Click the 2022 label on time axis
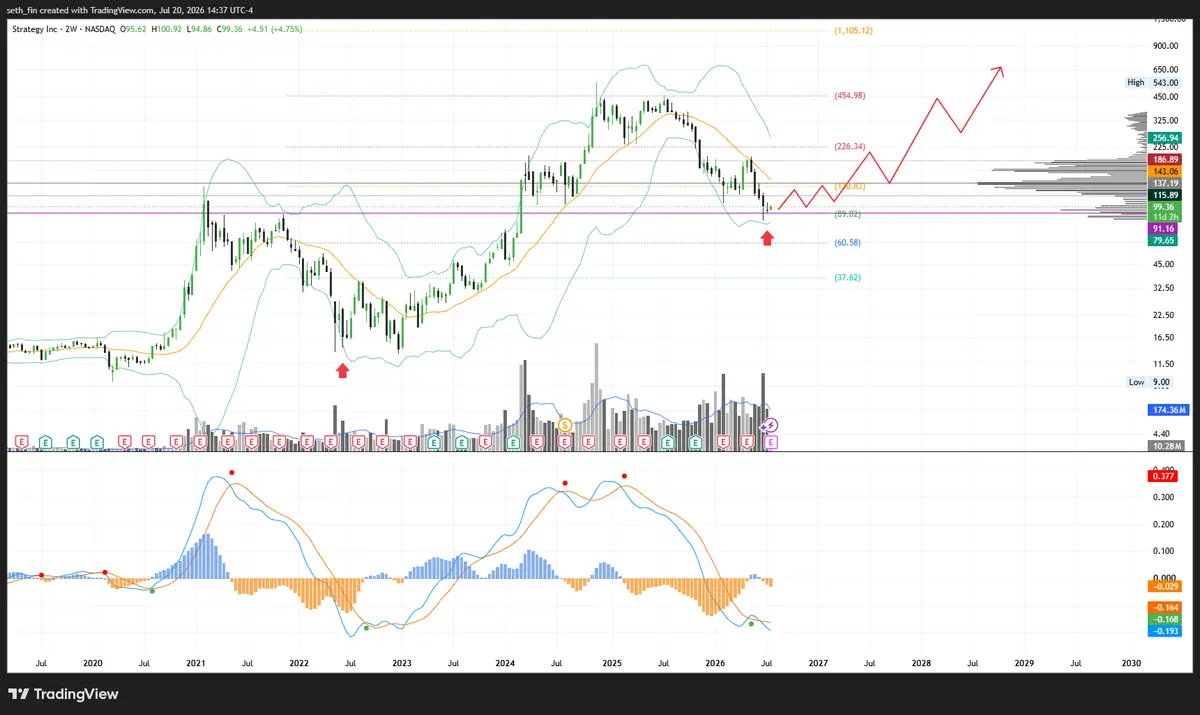The image size is (1200, 715). (x=298, y=663)
